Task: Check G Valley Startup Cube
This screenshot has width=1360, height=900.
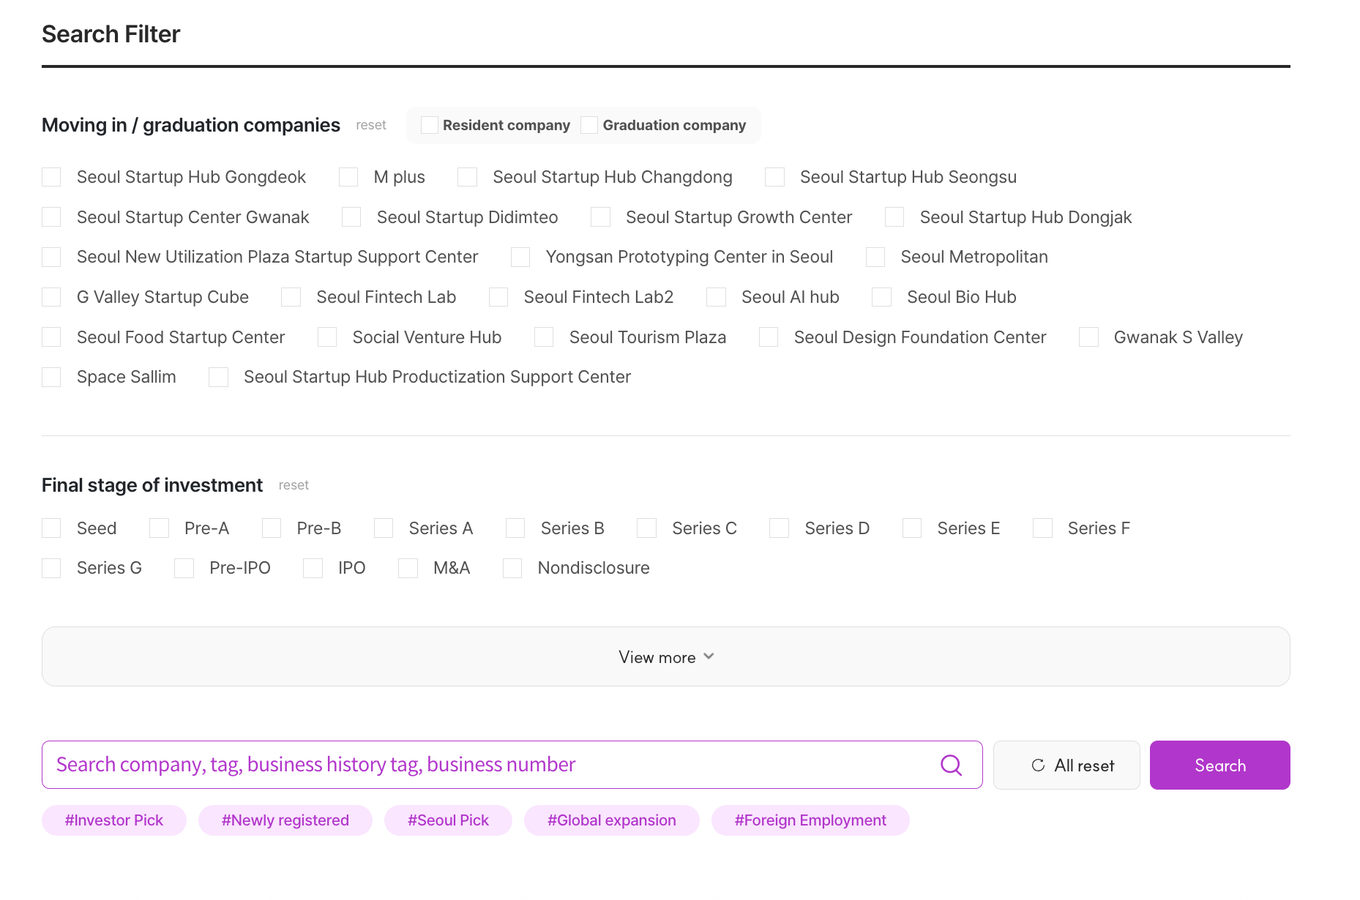Action: (52, 297)
